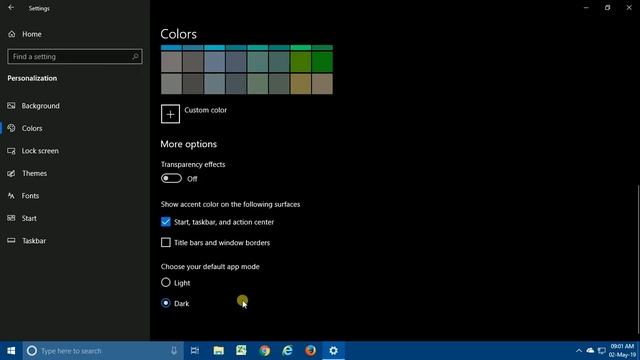The width and height of the screenshot is (640, 360).
Task: Launch Internet Explorer from the taskbar
Action: coord(288,351)
